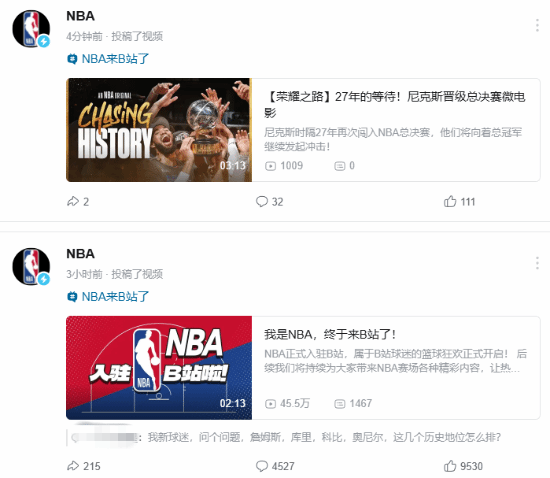Click share icon on the Knicks video post
This screenshot has width=550, height=478.
(x=73, y=202)
